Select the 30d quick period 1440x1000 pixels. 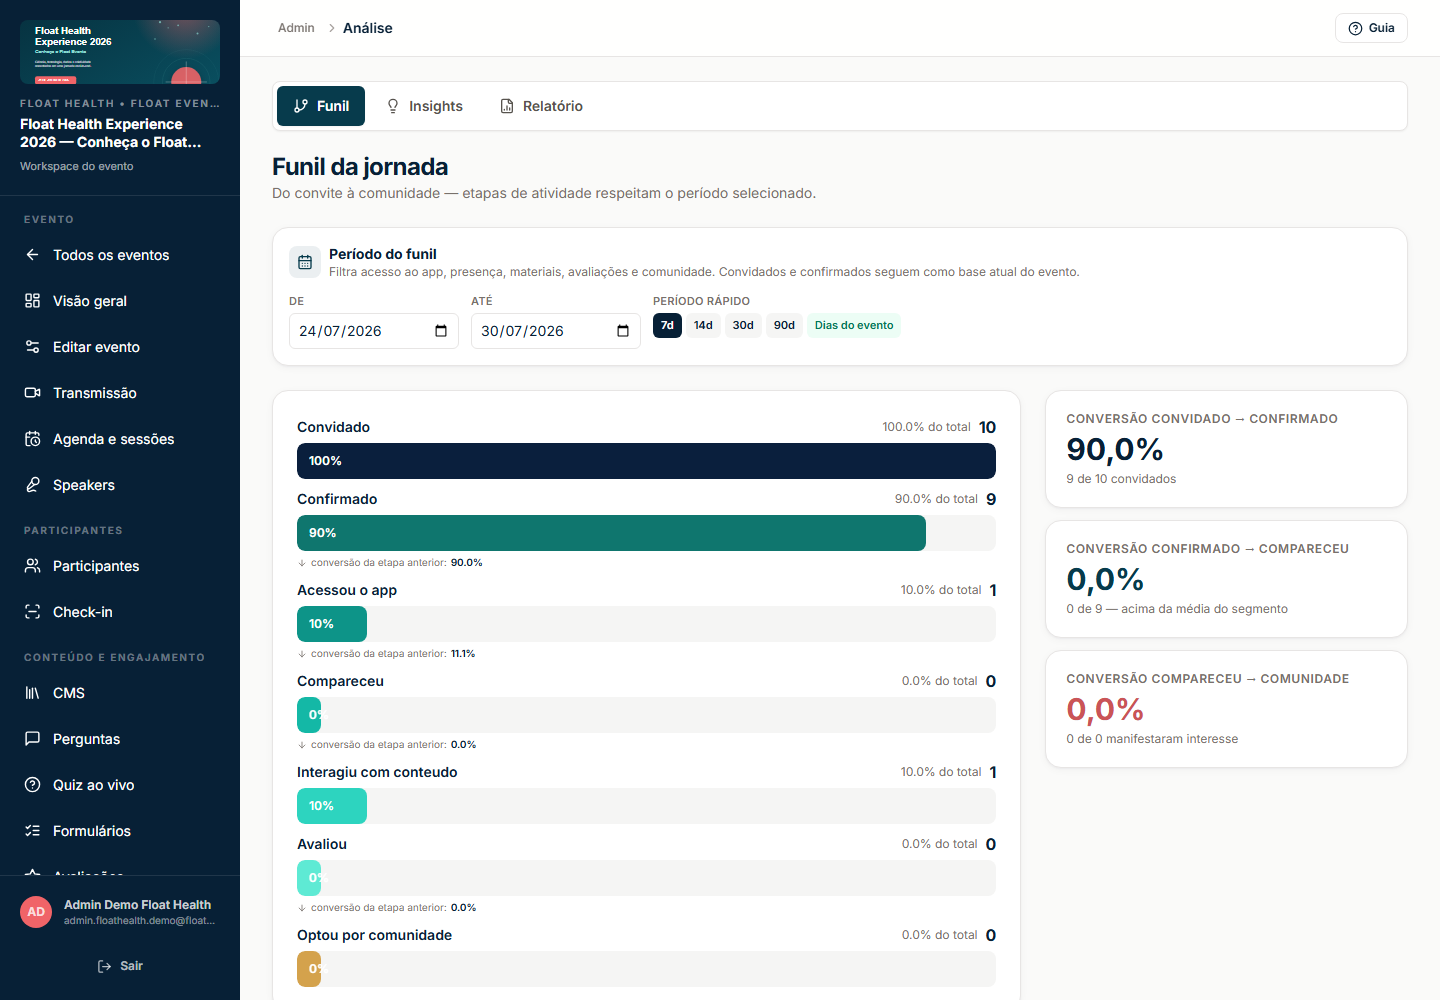coord(743,325)
